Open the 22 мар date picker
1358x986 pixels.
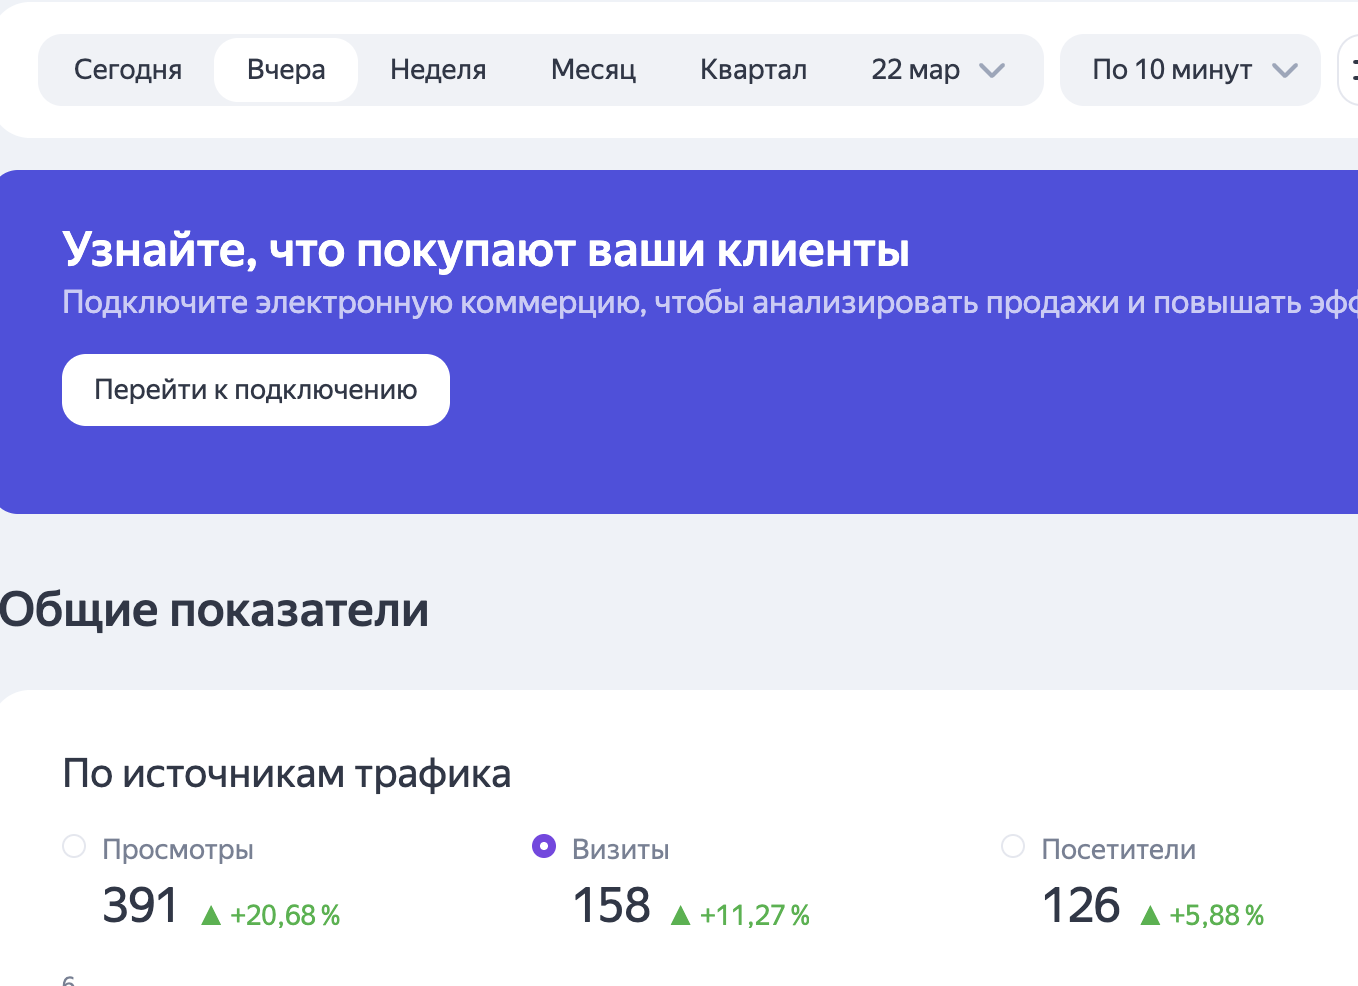pyautogui.click(x=915, y=70)
